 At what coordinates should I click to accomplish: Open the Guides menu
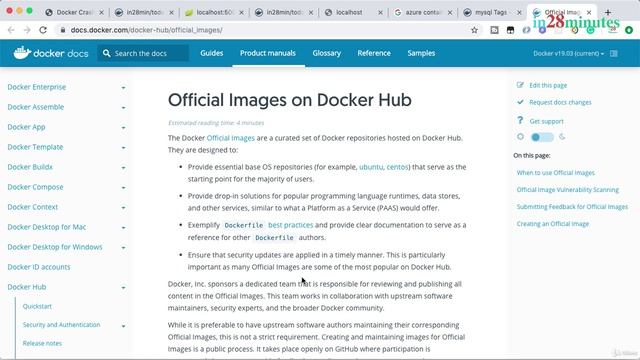coord(211,53)
